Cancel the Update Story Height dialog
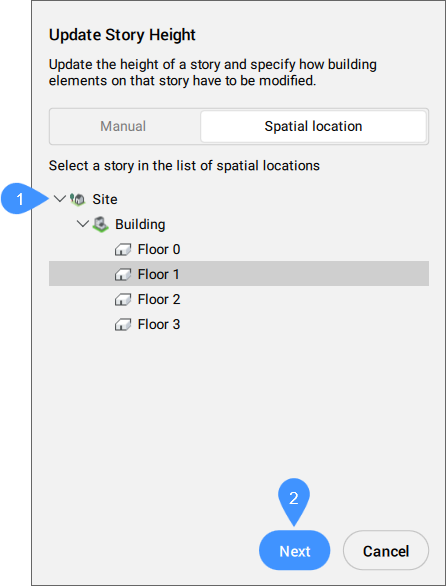Screen dimensions: 446x586 point(386,550)
